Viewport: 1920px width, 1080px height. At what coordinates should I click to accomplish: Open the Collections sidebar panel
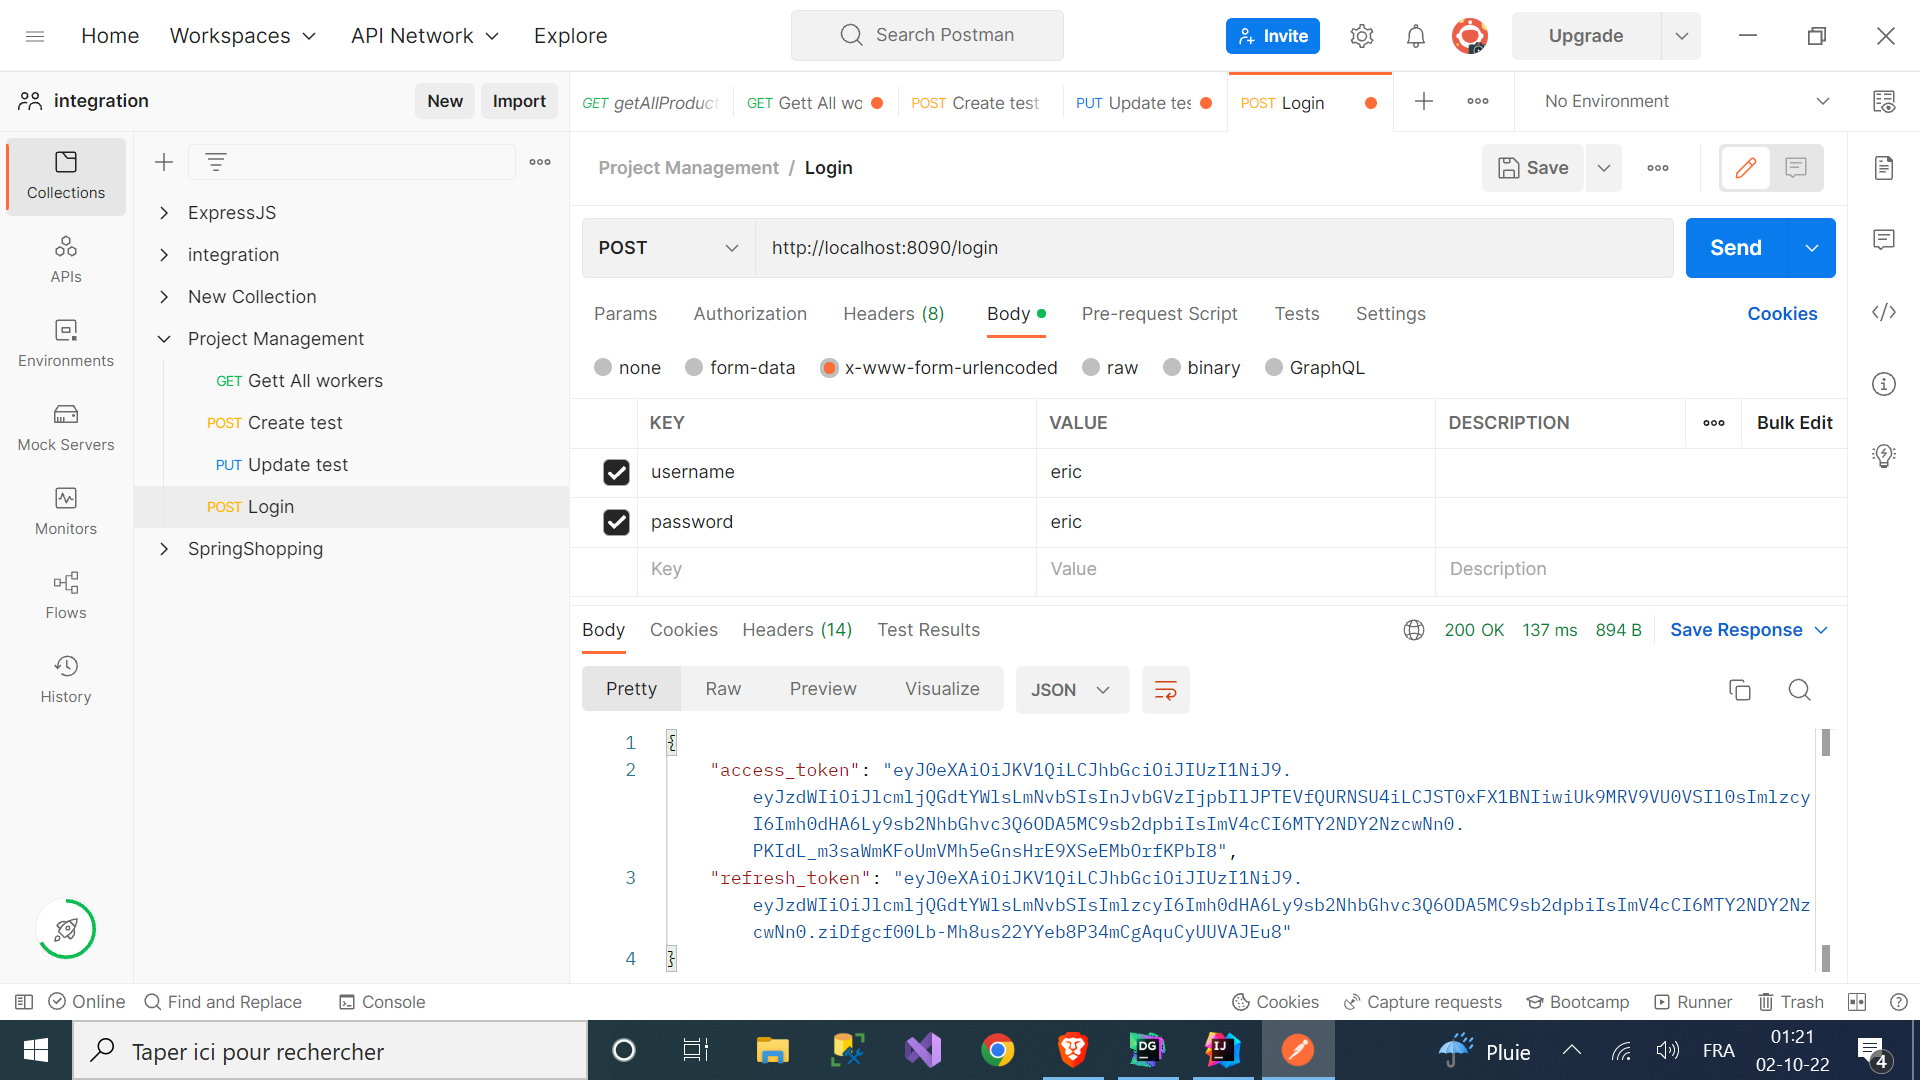coord(65,176)
